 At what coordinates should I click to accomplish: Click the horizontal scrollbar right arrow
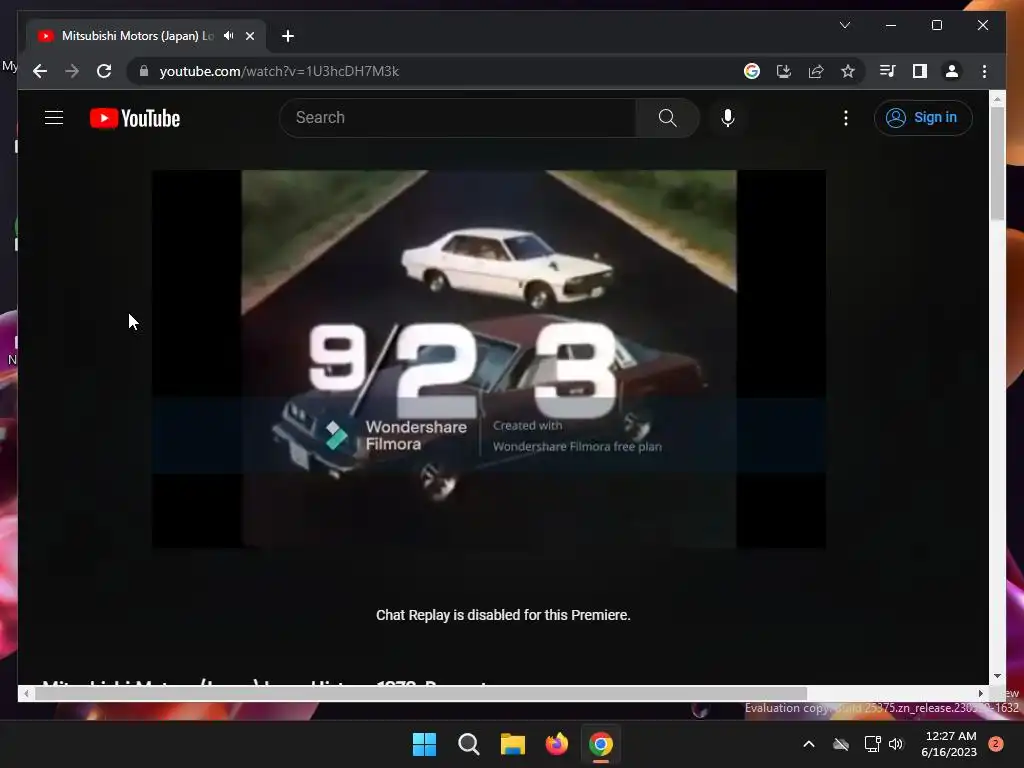point(981,694)
